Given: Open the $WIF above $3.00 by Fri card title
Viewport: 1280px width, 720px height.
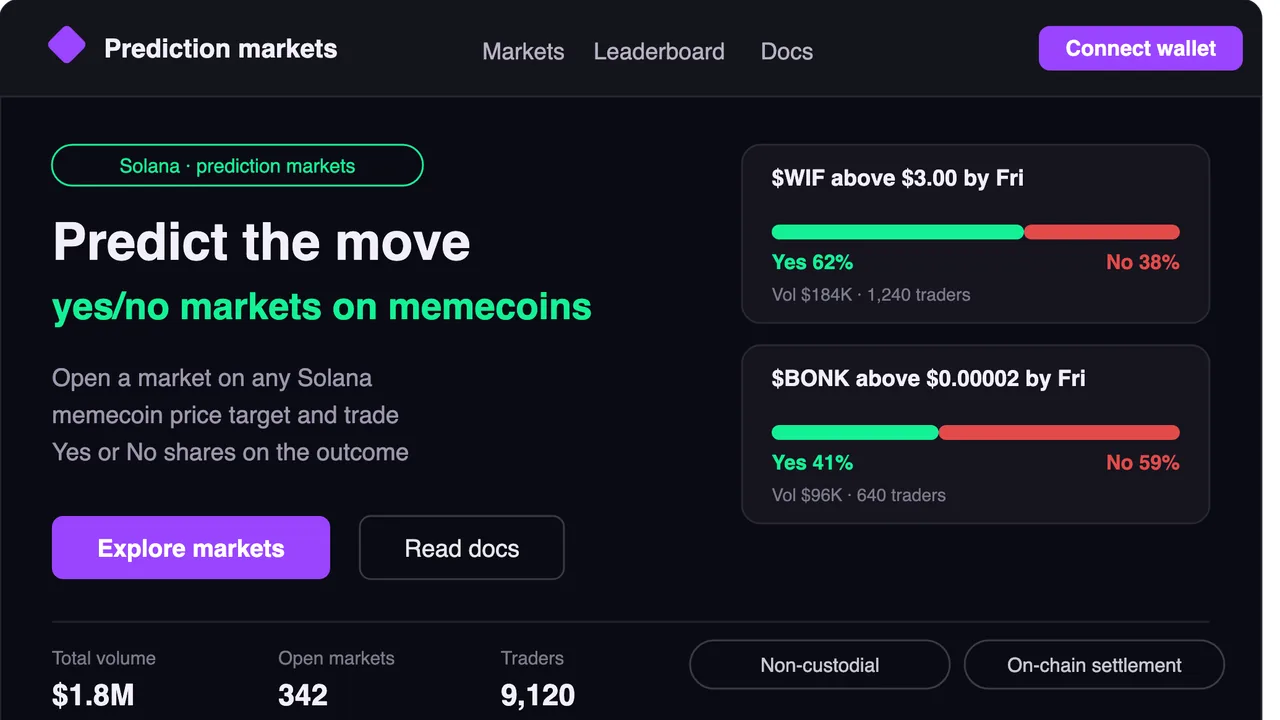Looking at the screenshot, I should click(897, 178).
